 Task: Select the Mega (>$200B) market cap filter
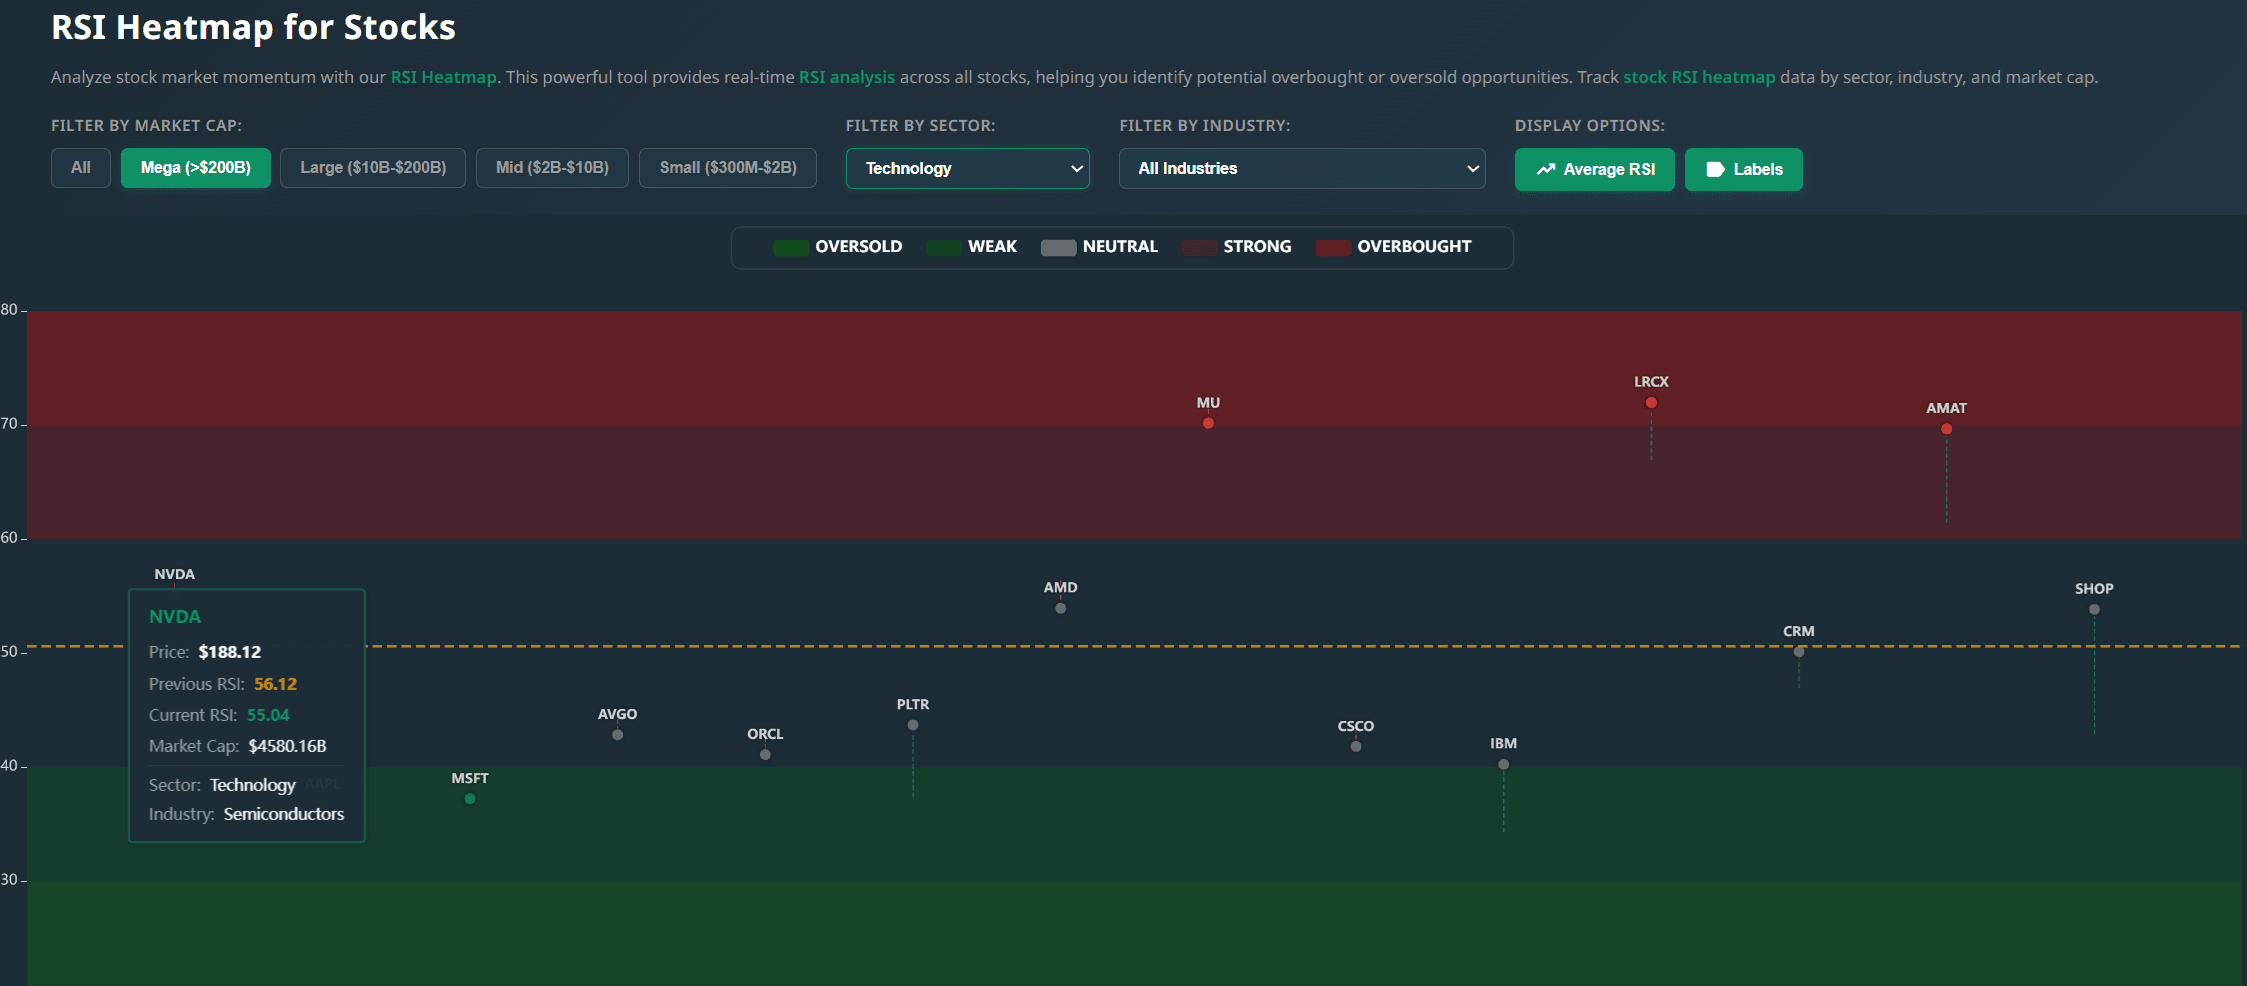(195, 168)
